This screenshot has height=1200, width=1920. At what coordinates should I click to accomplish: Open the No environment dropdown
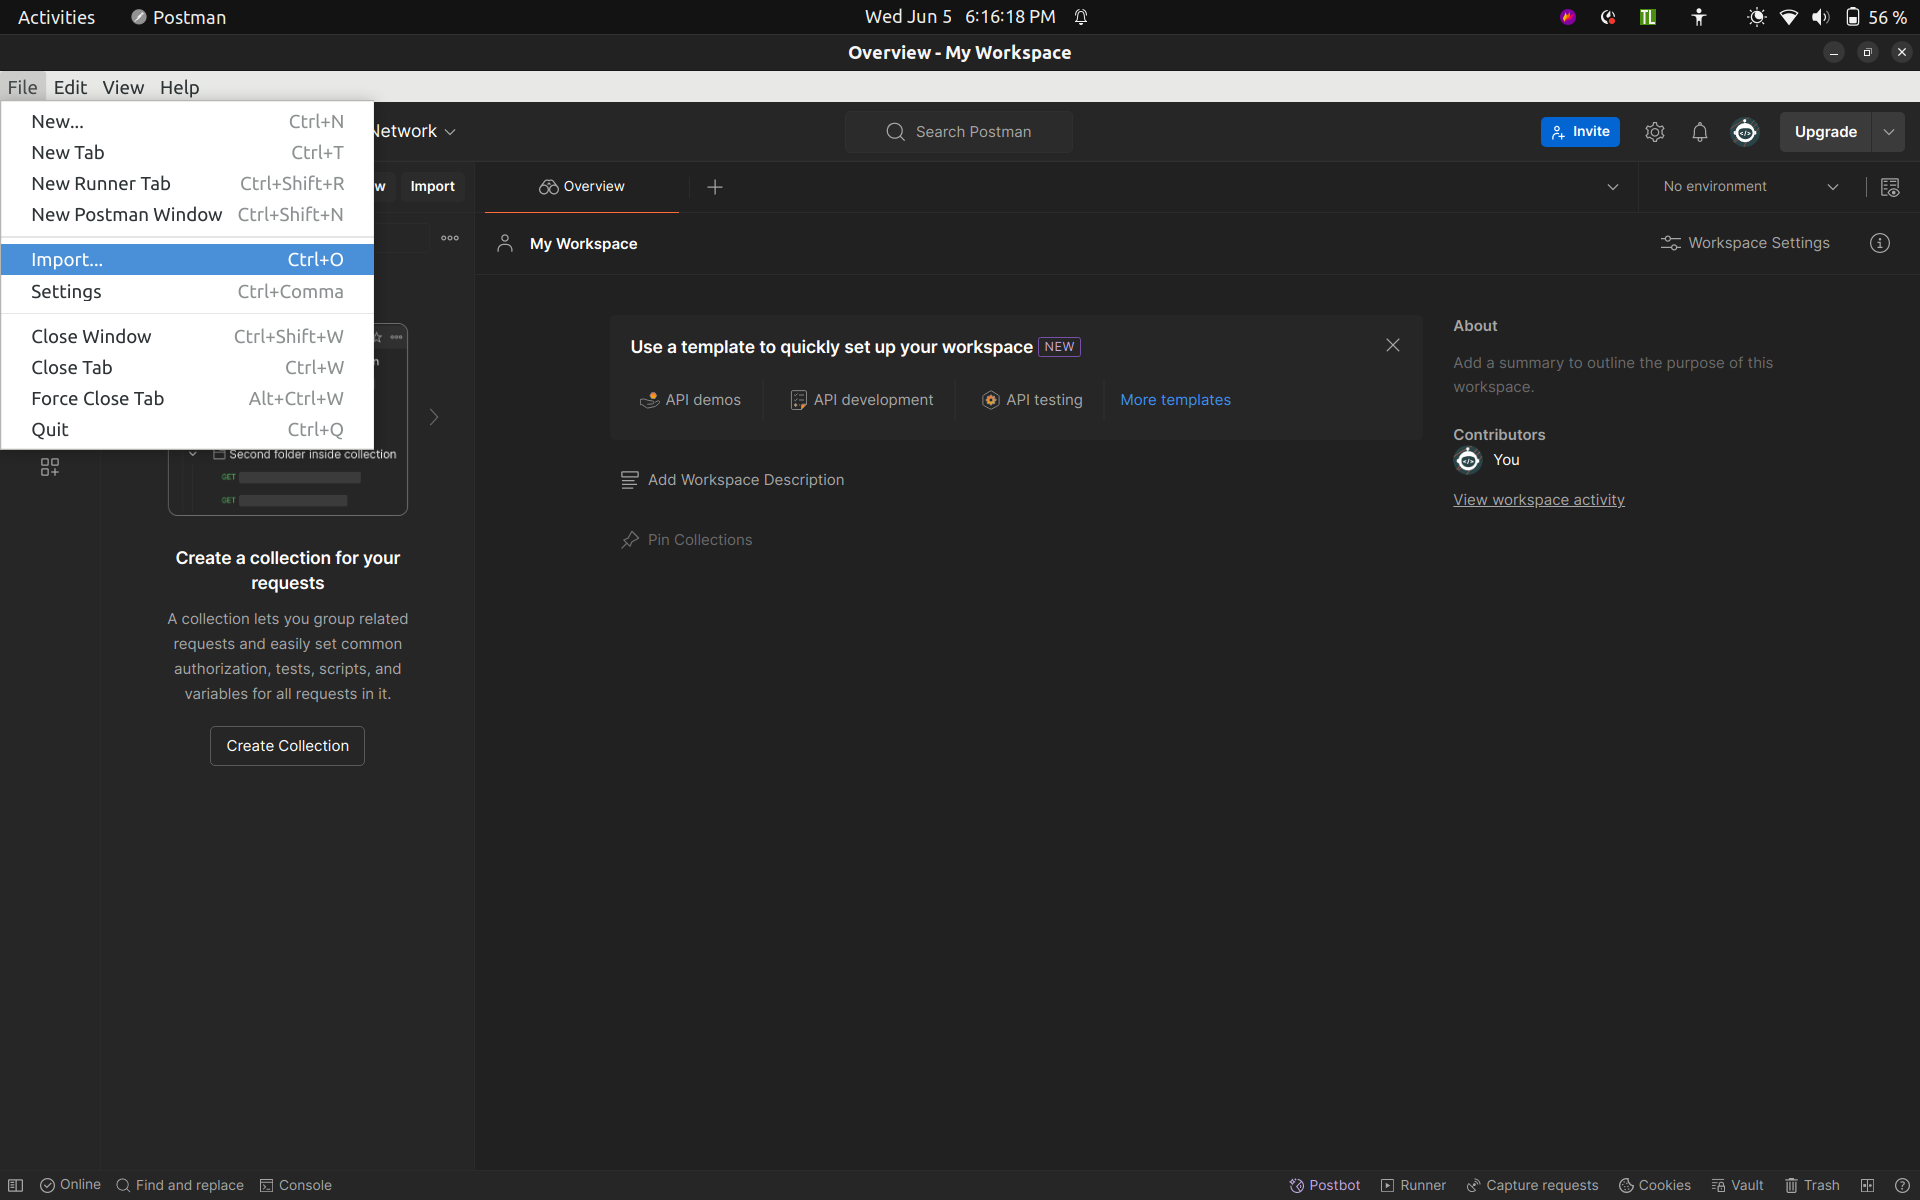pyautogui.click(x=1748, y=186)
